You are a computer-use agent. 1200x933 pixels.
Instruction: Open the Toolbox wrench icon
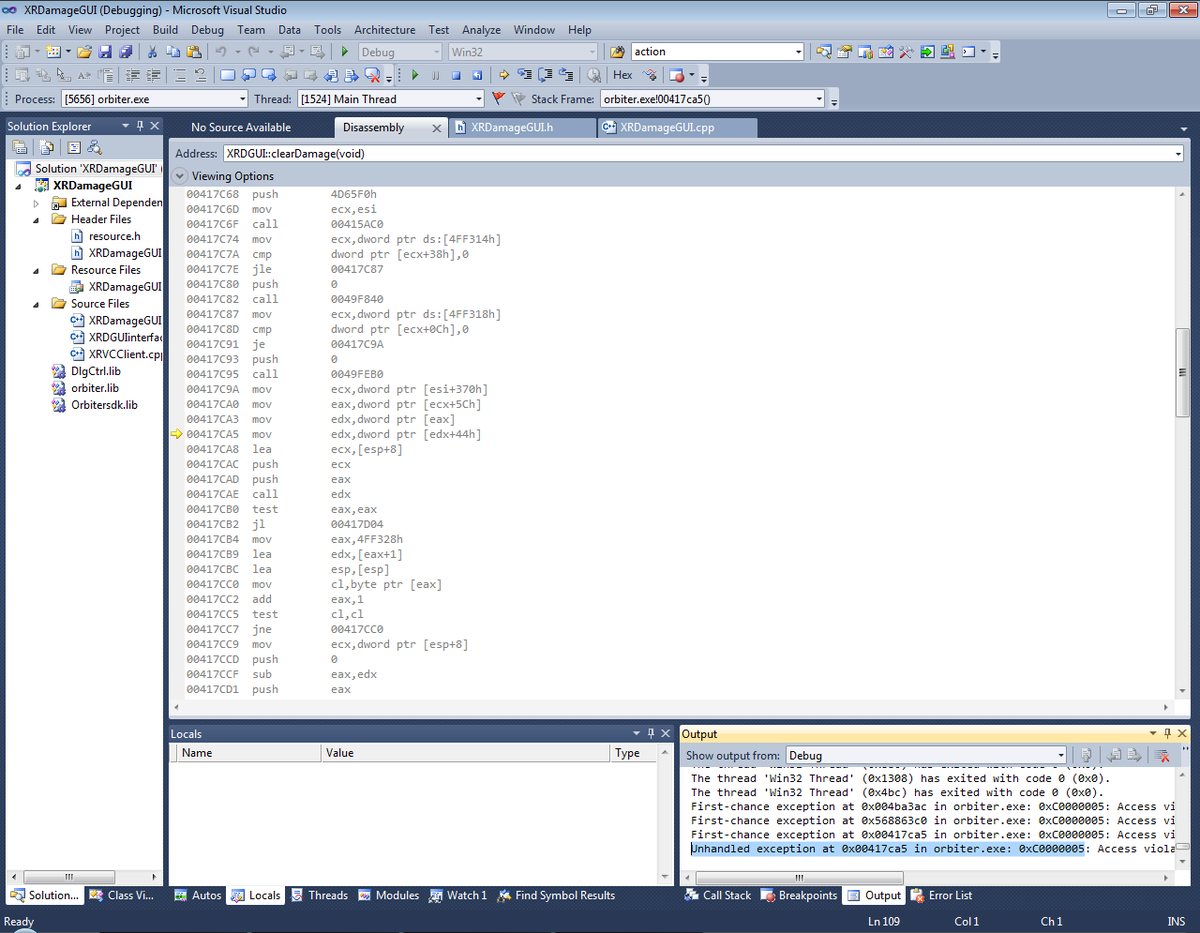tap(905, 52)
